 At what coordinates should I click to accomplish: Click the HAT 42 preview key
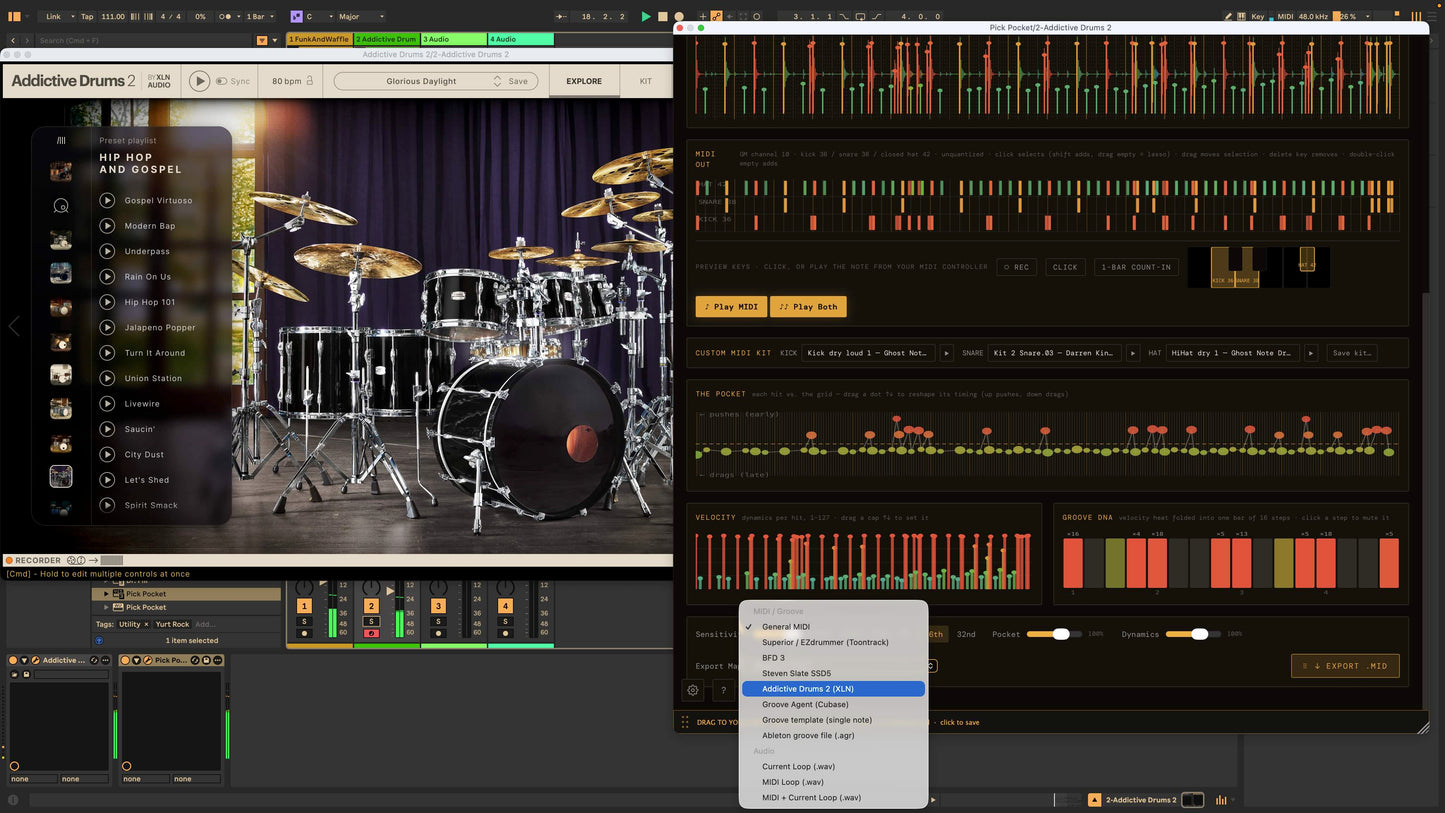coord(1306,259)
